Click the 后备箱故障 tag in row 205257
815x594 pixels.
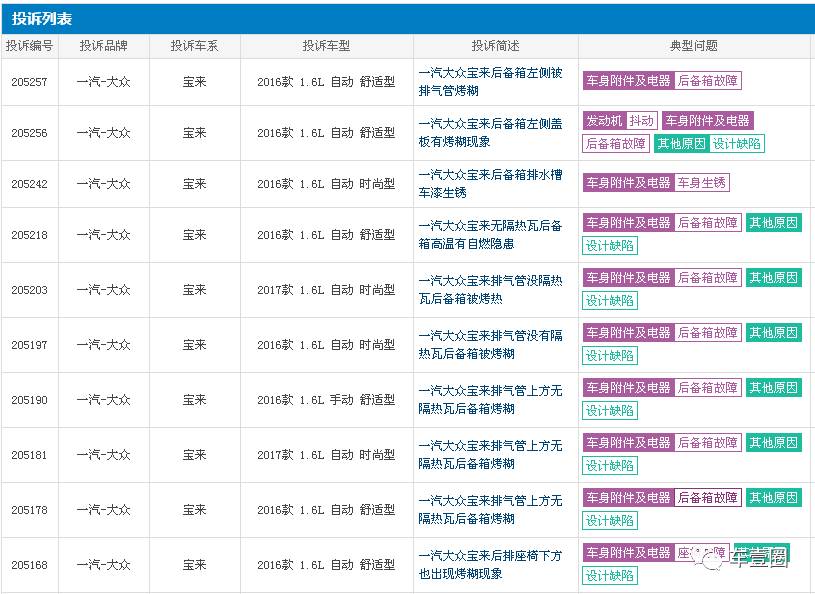point(707,81)
